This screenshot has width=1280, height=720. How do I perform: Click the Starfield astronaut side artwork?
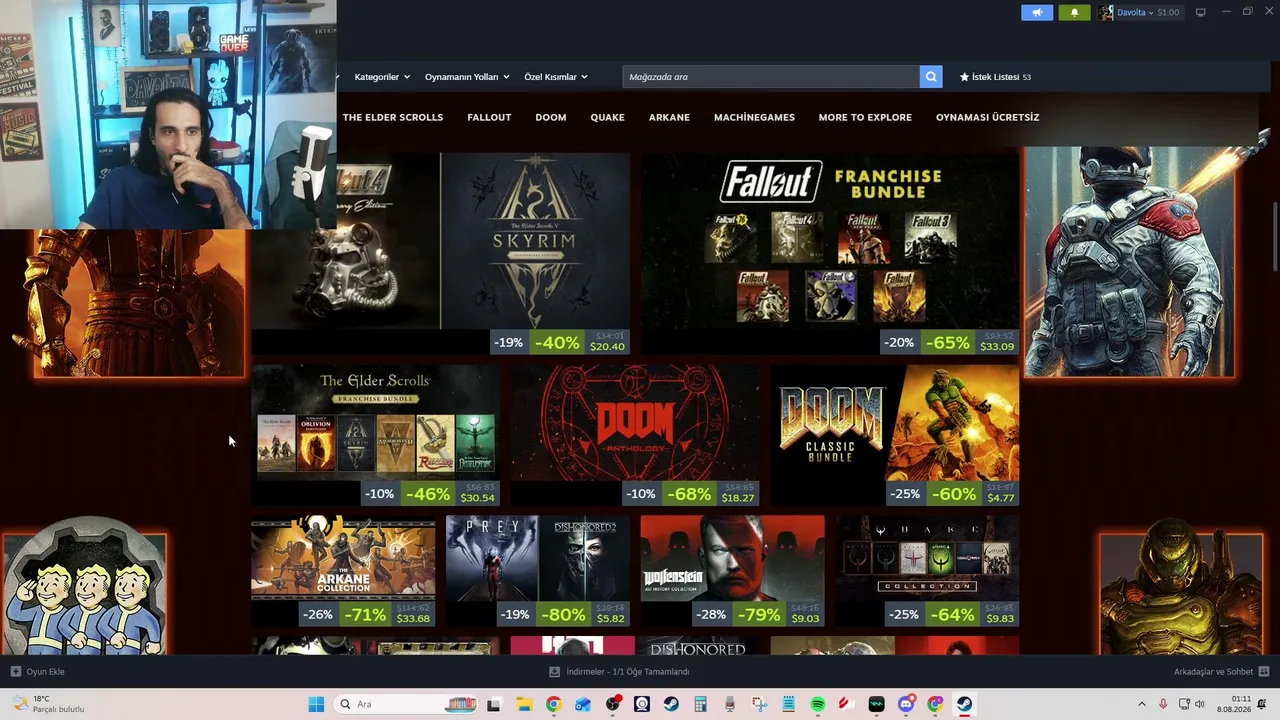click(1129, 262)
